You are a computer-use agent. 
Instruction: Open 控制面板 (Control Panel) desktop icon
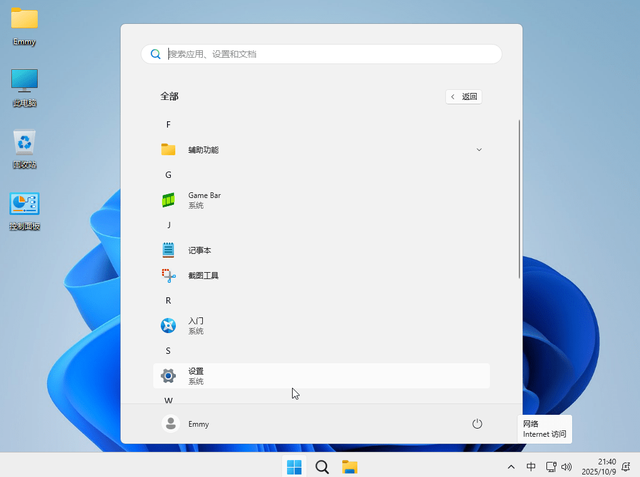24,207
